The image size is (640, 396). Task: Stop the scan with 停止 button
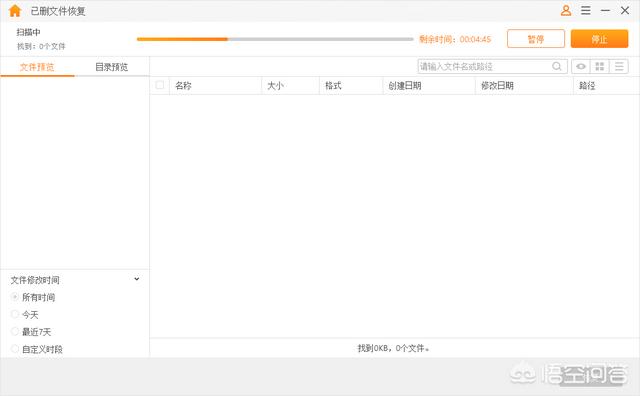(x=599, y=39)
